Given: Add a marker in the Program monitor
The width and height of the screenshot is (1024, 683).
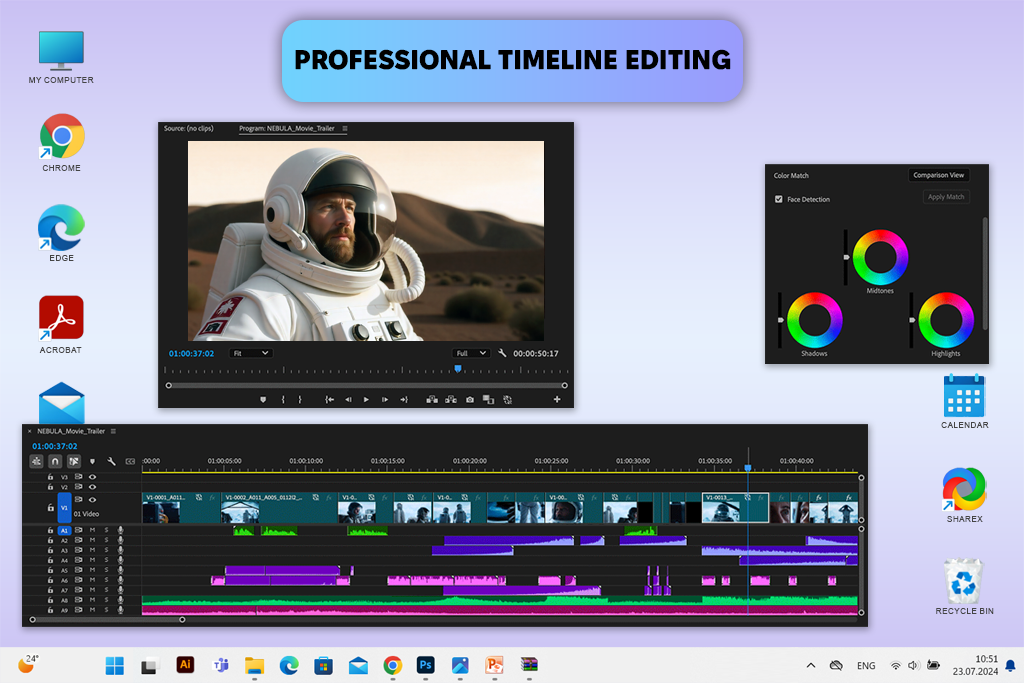Looking at the screenshot, I should [x=263, y=400].
